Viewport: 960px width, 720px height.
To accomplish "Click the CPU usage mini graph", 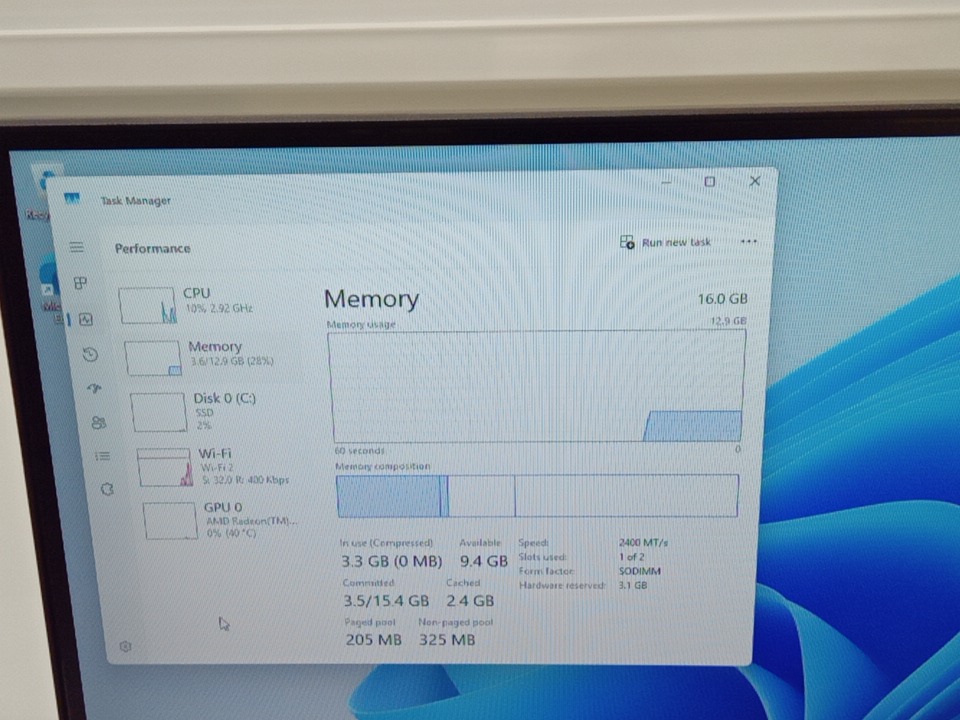I will [148, 305].
